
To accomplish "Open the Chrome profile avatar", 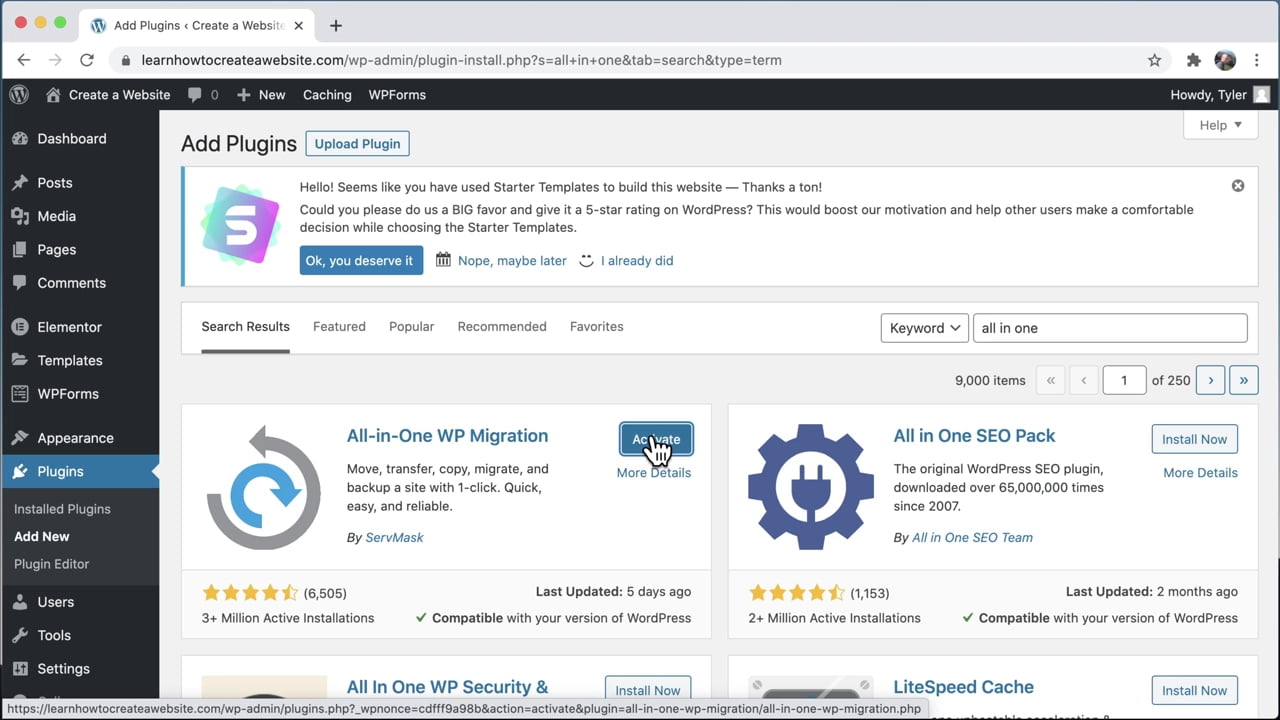I will (1225, 60).
